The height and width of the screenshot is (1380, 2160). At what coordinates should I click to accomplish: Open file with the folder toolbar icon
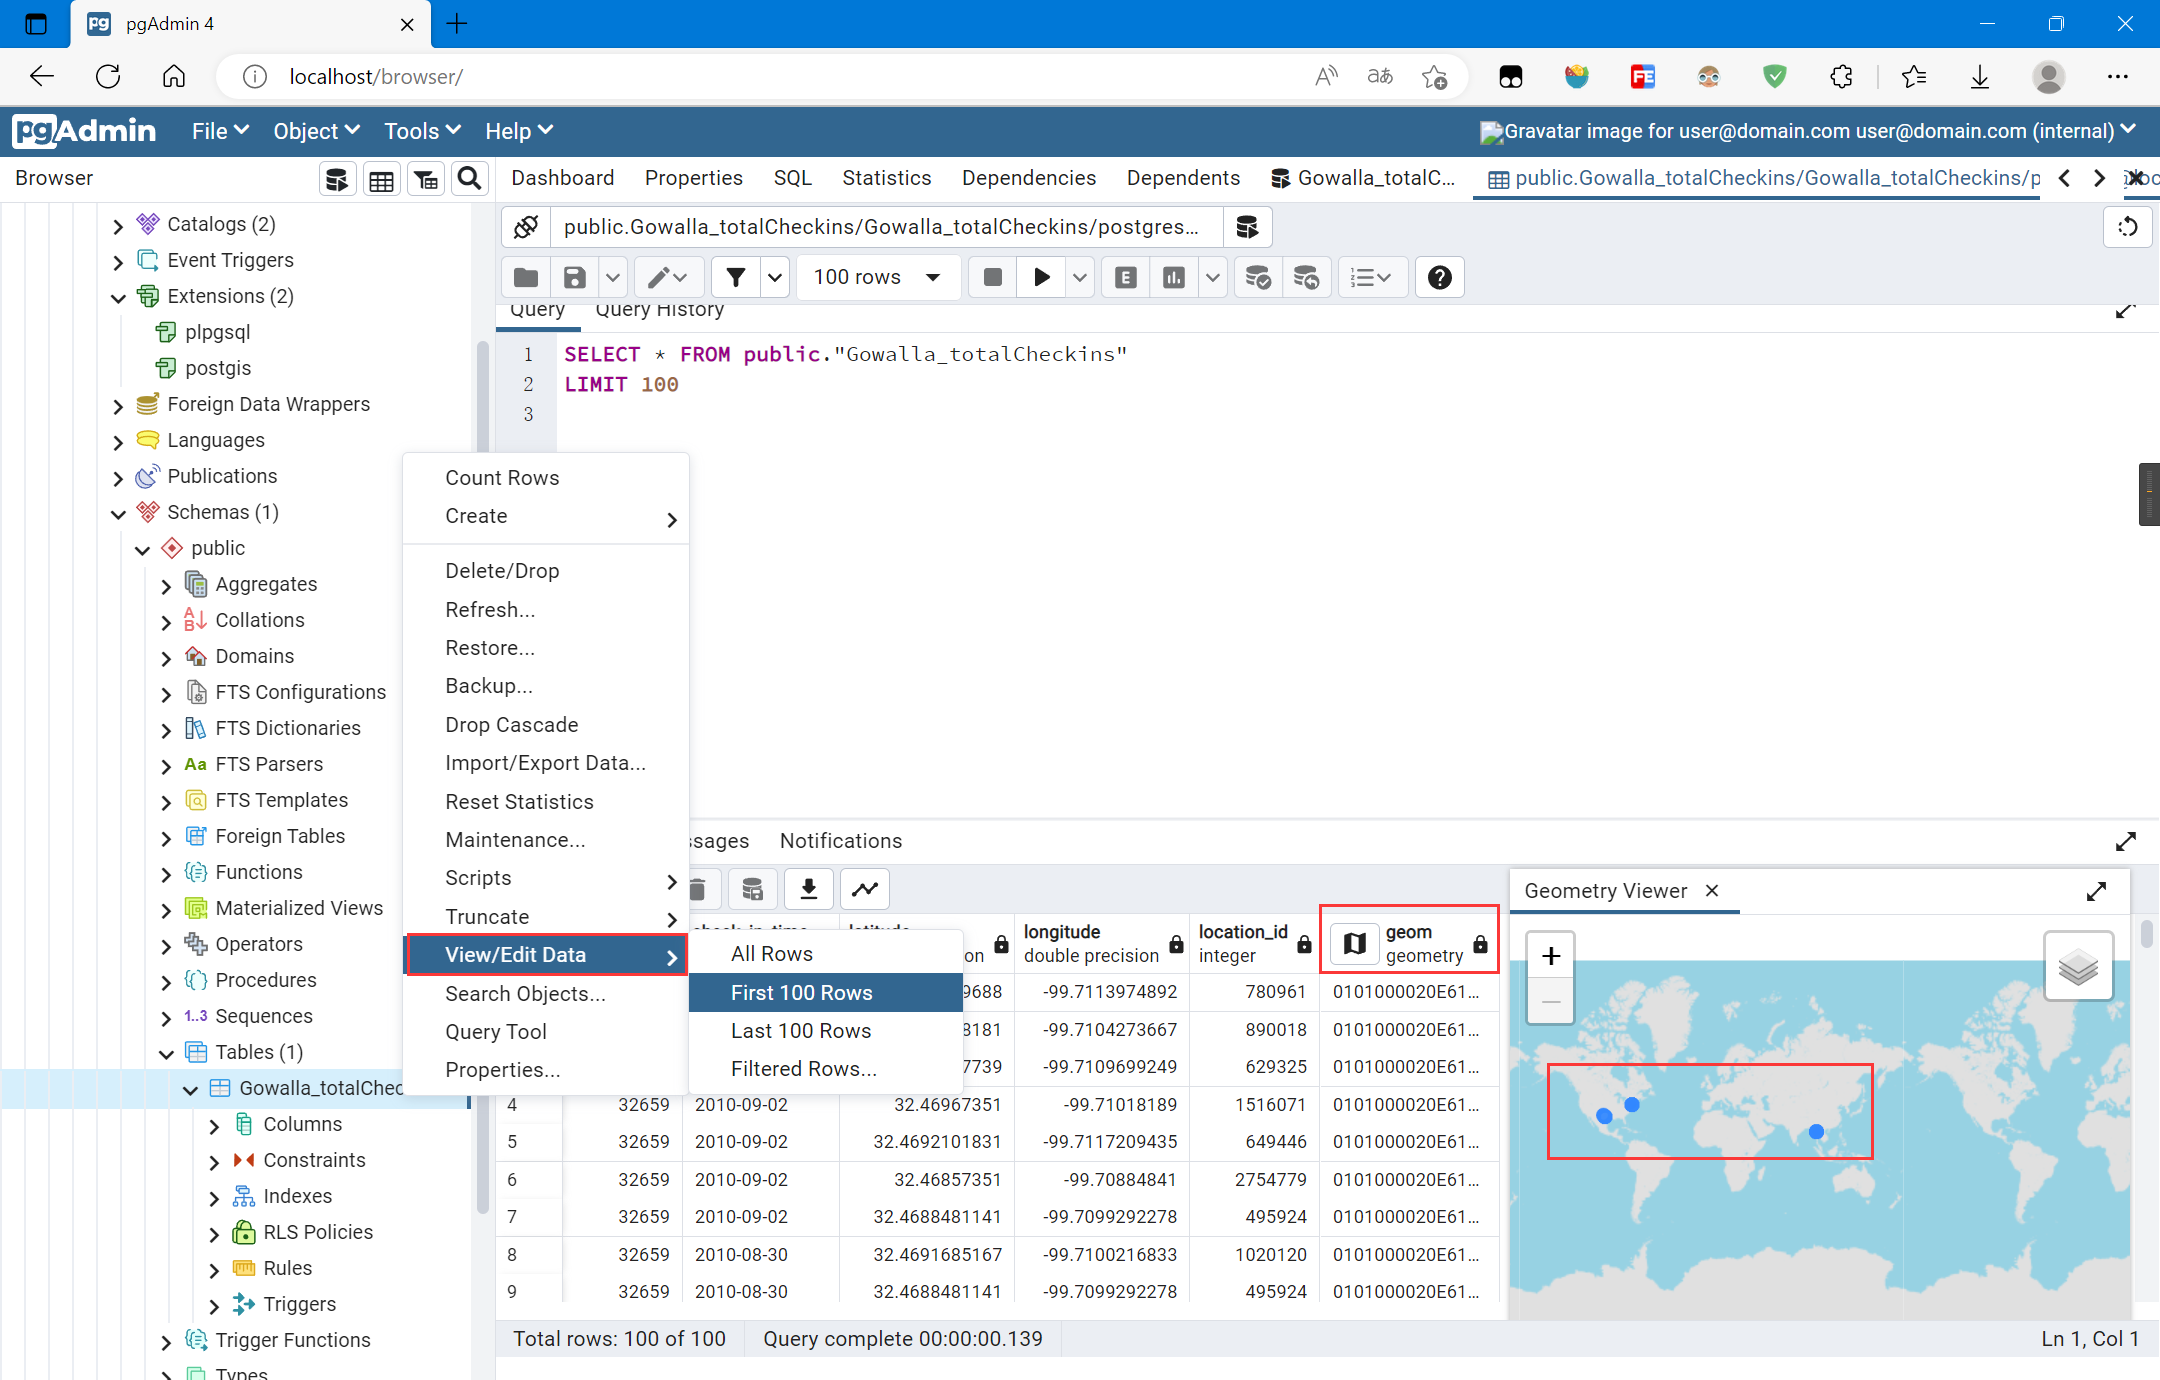[x=526, y=277]
